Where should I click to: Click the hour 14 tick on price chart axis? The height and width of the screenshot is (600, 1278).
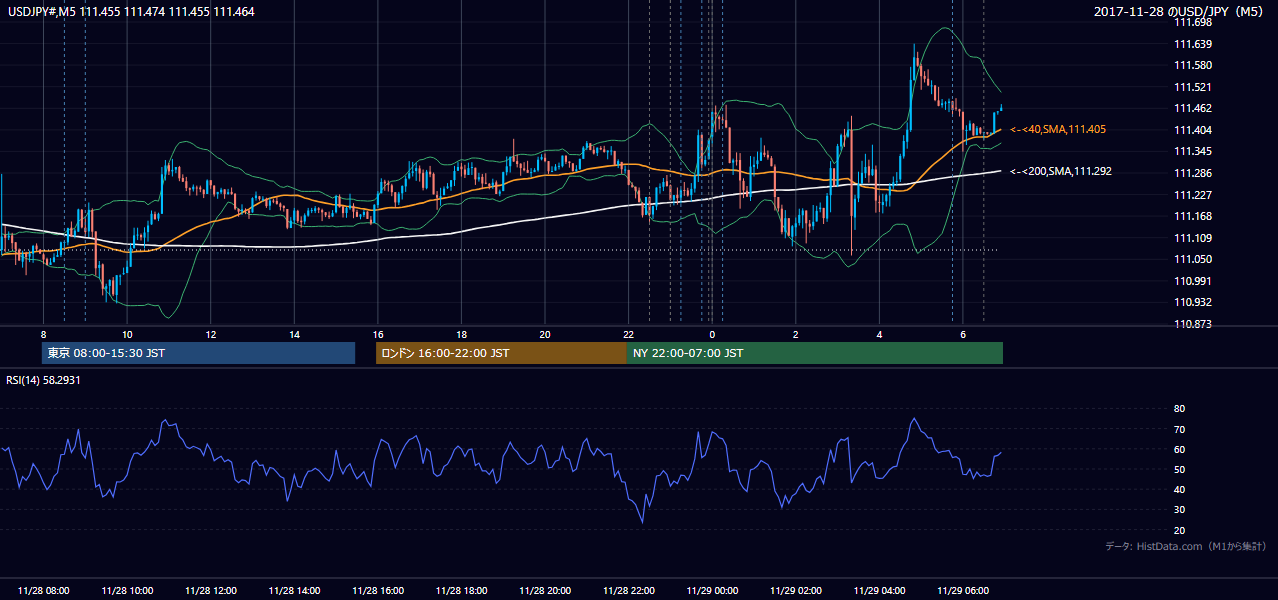tap(294, 334)
